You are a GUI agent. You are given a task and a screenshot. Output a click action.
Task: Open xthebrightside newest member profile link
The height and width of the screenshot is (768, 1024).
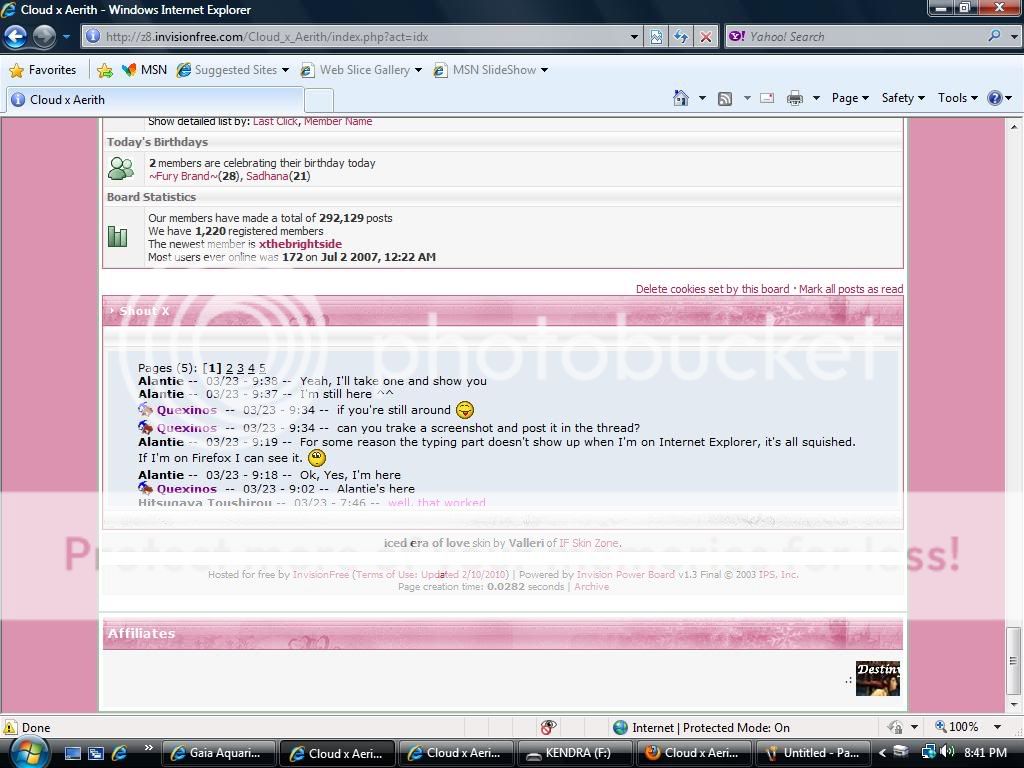(x=300, y=244)
